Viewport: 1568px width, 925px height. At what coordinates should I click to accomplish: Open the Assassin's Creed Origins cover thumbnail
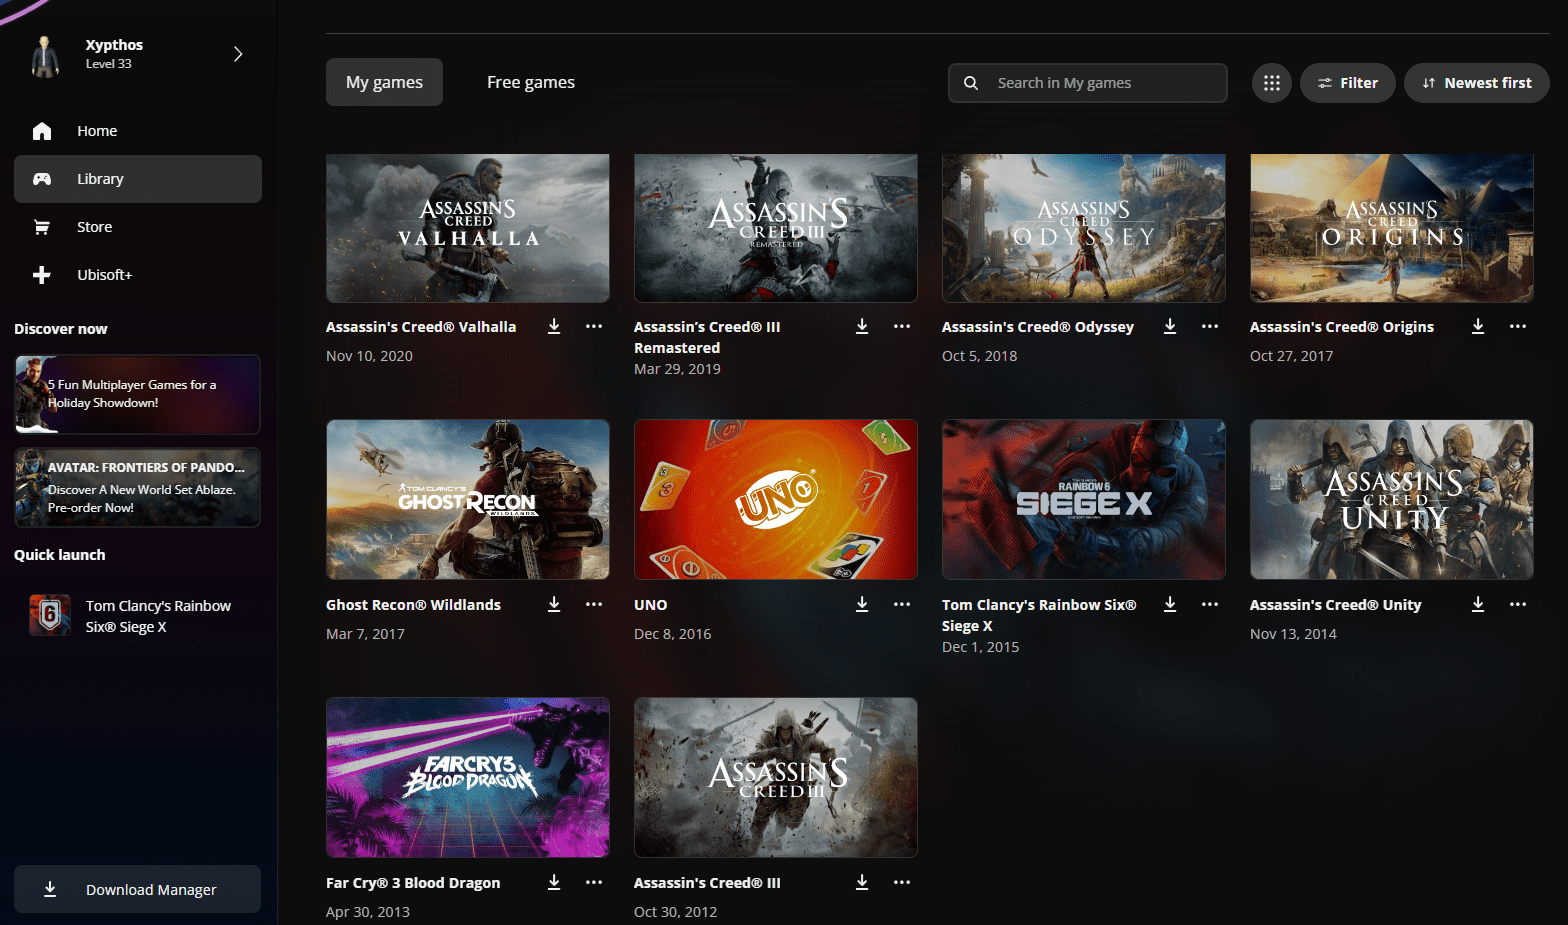[1391, 228]
